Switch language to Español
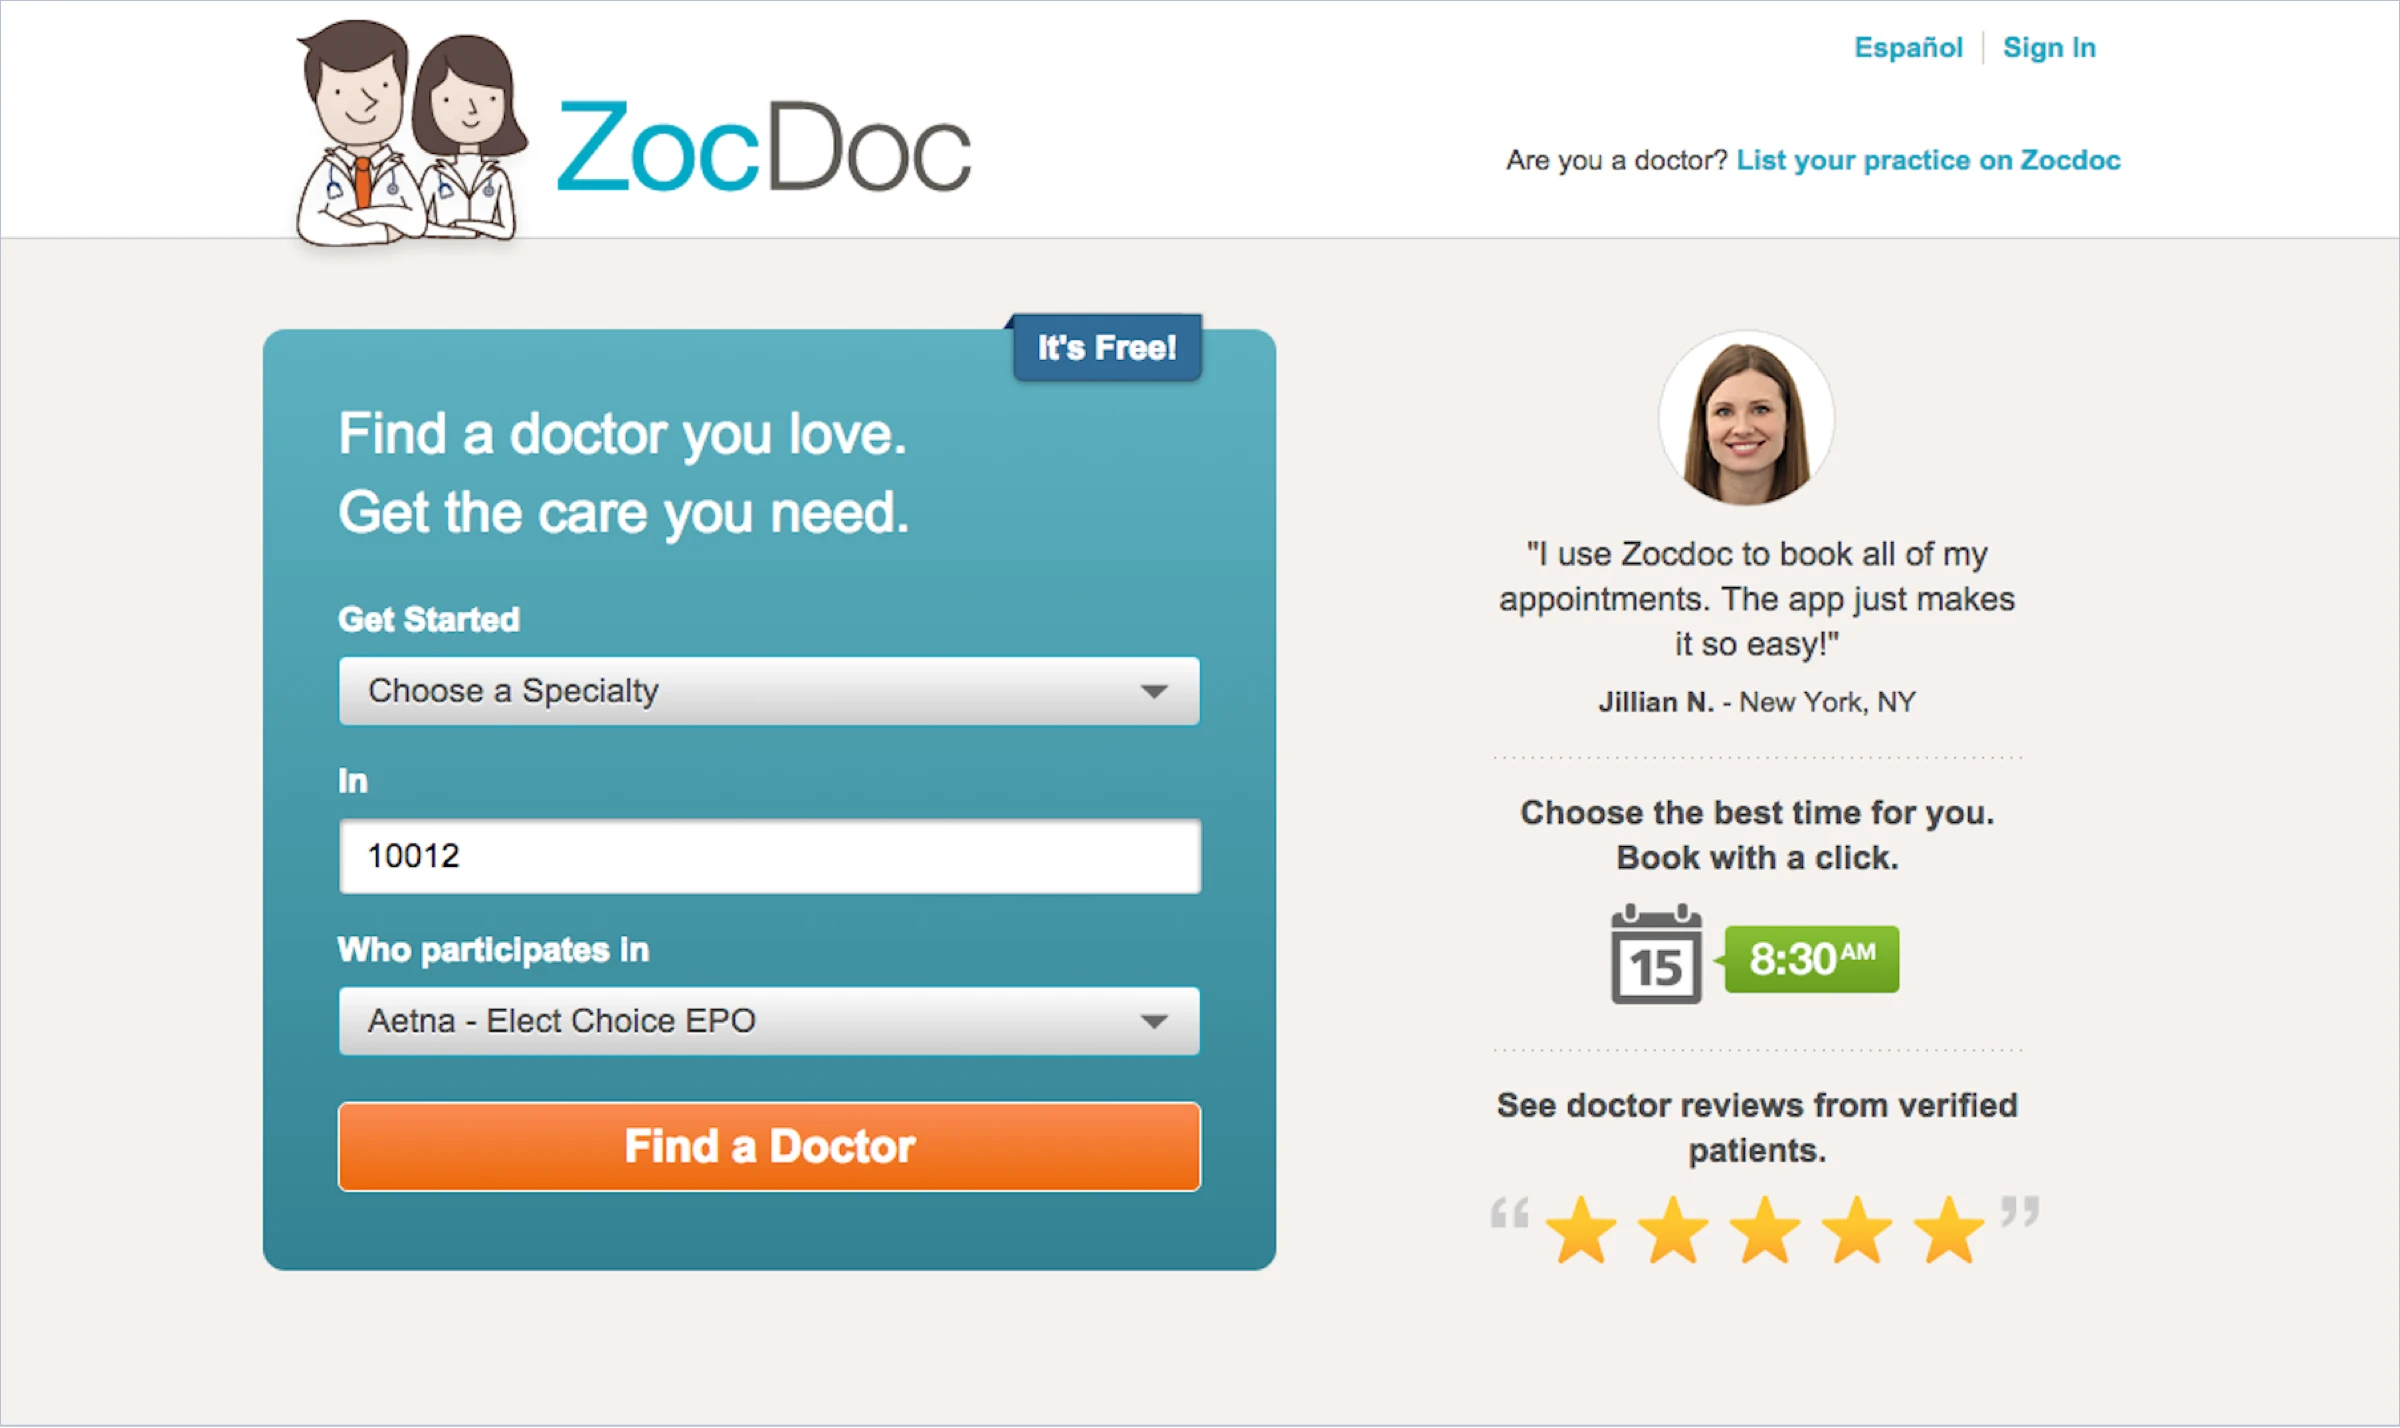The width and height of the screenshot is (2400, 1428). (x=1908, y=47)
